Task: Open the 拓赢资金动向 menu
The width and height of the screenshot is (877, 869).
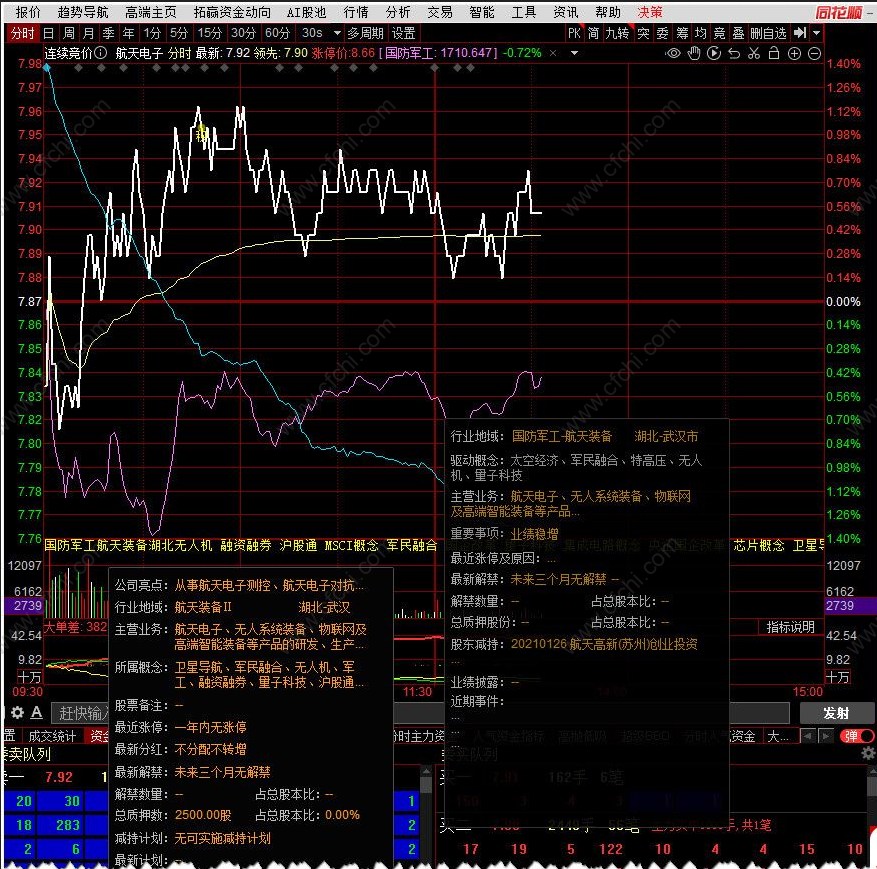Action: [232, 12]
